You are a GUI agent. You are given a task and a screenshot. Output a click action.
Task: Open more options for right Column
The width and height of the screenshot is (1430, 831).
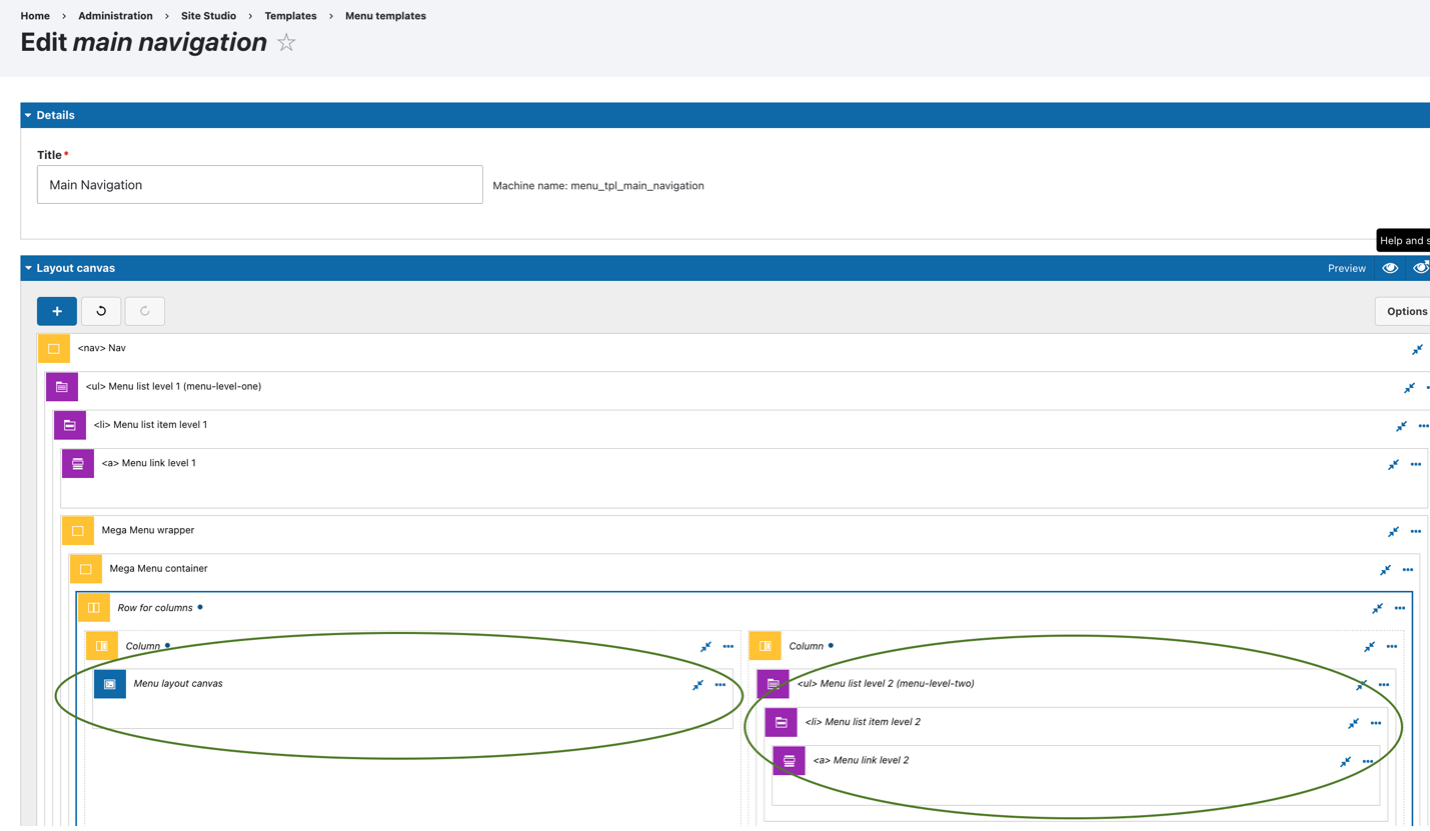pos(1391,646)
